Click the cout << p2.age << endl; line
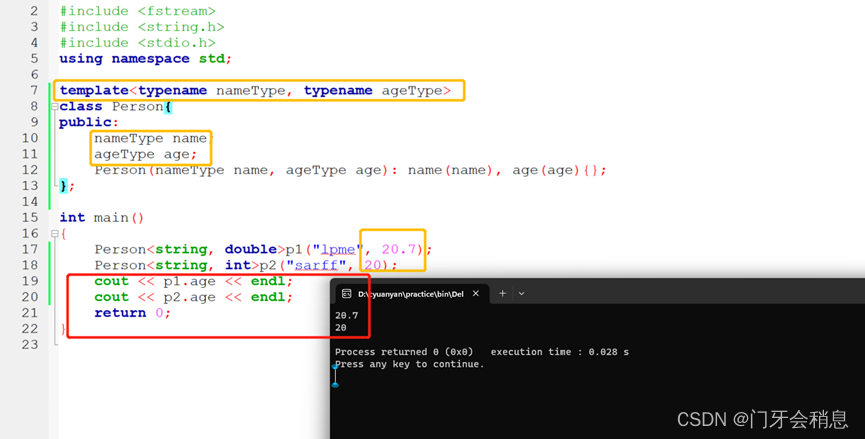The height and width of the screenshot is (439, 865). tap(193, 297)
